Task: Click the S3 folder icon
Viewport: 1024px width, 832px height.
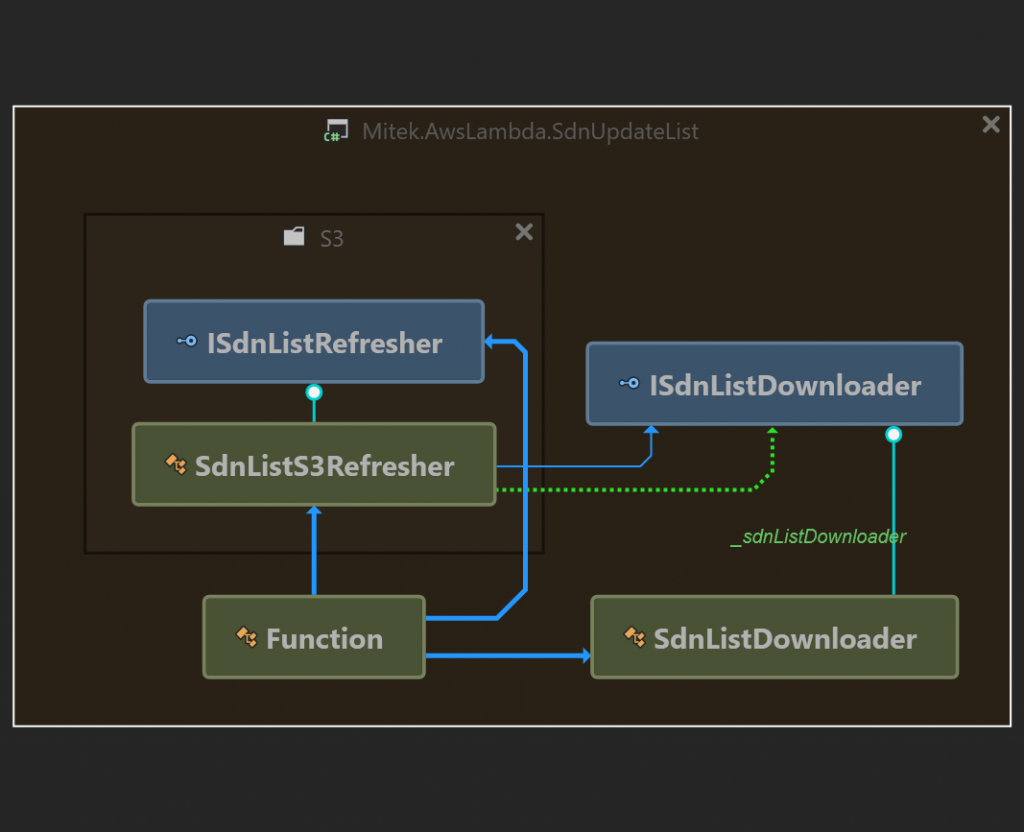Action: pos(294,237)
